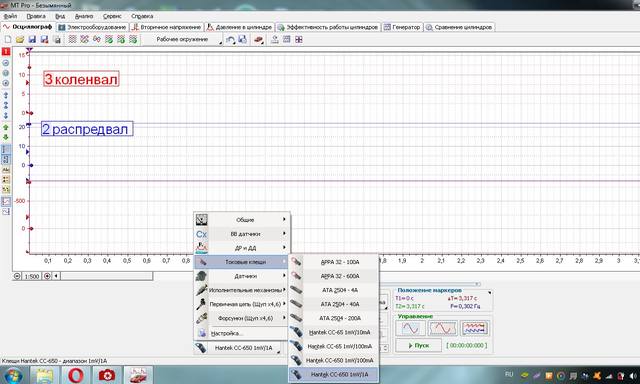Open Opera from the taskbar
This screenshot has width=640, height=384.
76,375
